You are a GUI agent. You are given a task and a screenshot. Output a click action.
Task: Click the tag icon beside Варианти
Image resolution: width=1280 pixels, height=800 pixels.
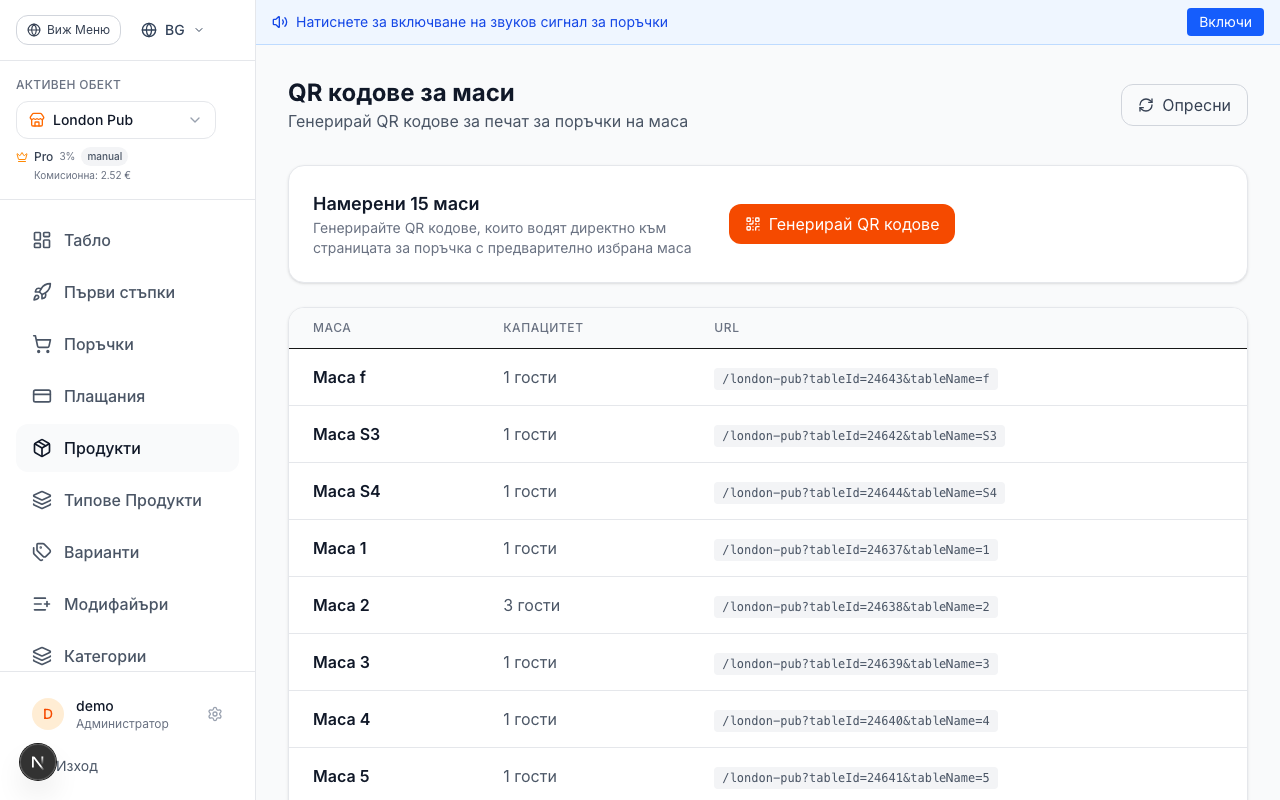tap(42, 552)
